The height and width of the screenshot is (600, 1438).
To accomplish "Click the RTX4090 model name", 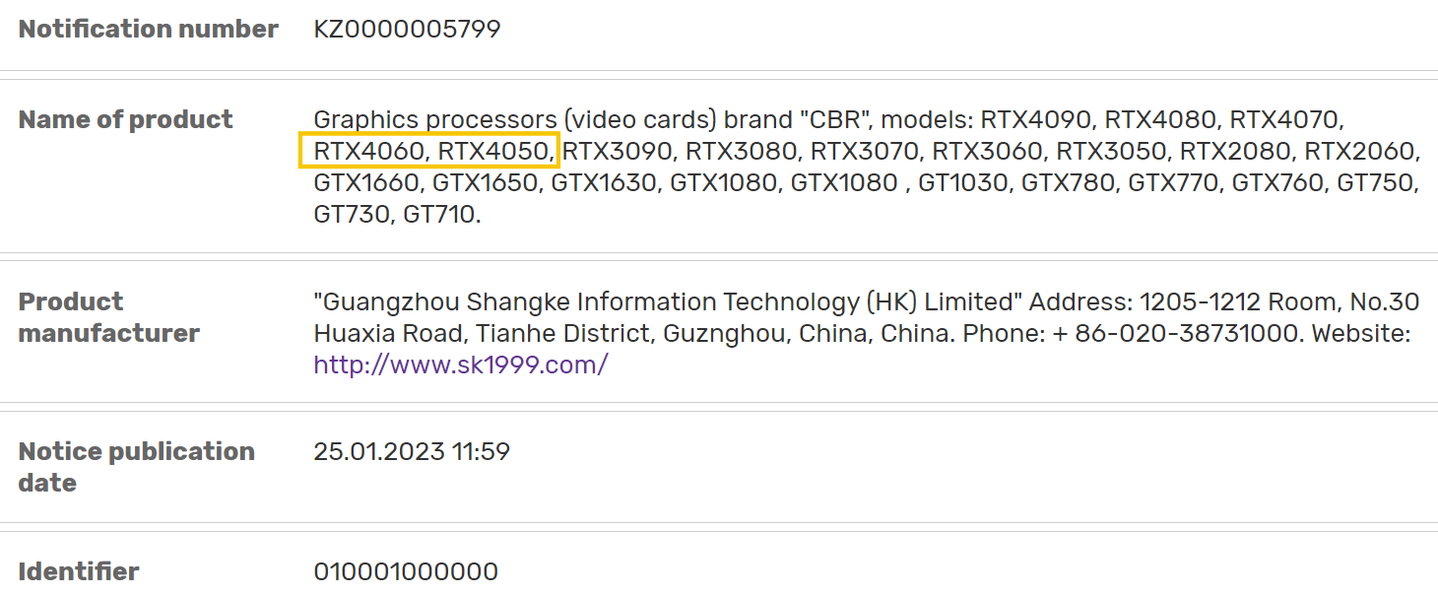I will 1037,120.
